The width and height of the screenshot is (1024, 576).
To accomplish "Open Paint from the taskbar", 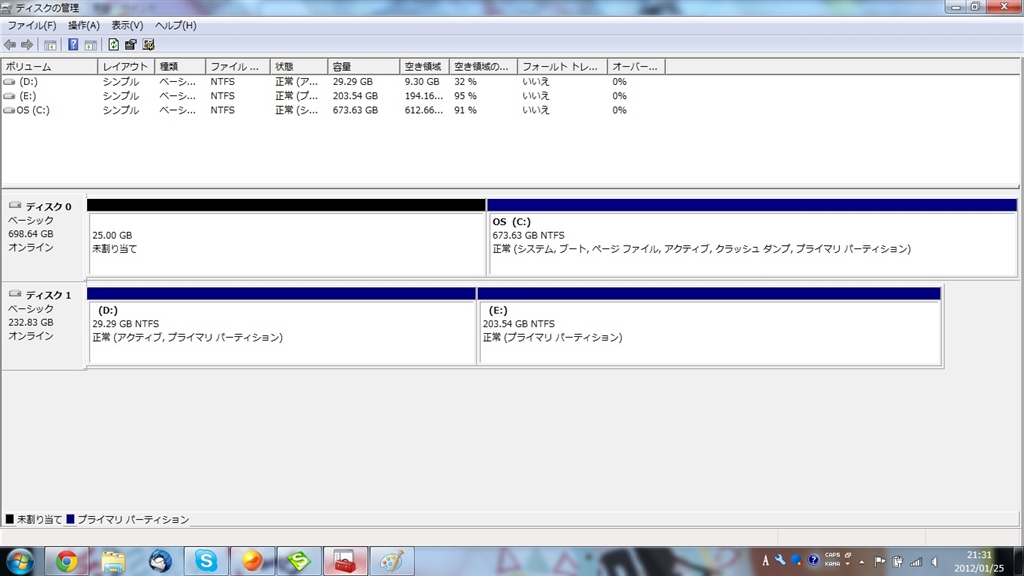I will click(x=392, y=562).
